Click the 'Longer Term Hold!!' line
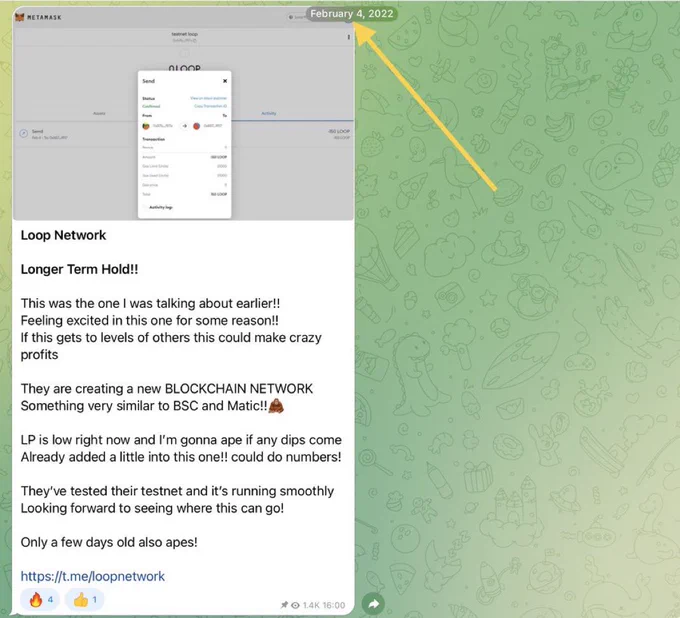680x618 pixels. pyautogui.click(x=79, y=269)
